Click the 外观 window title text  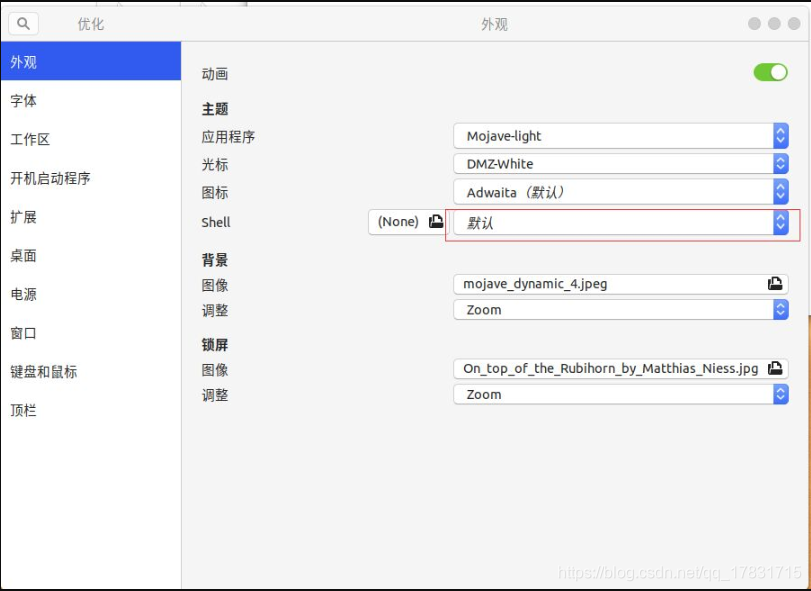(494, 24)
